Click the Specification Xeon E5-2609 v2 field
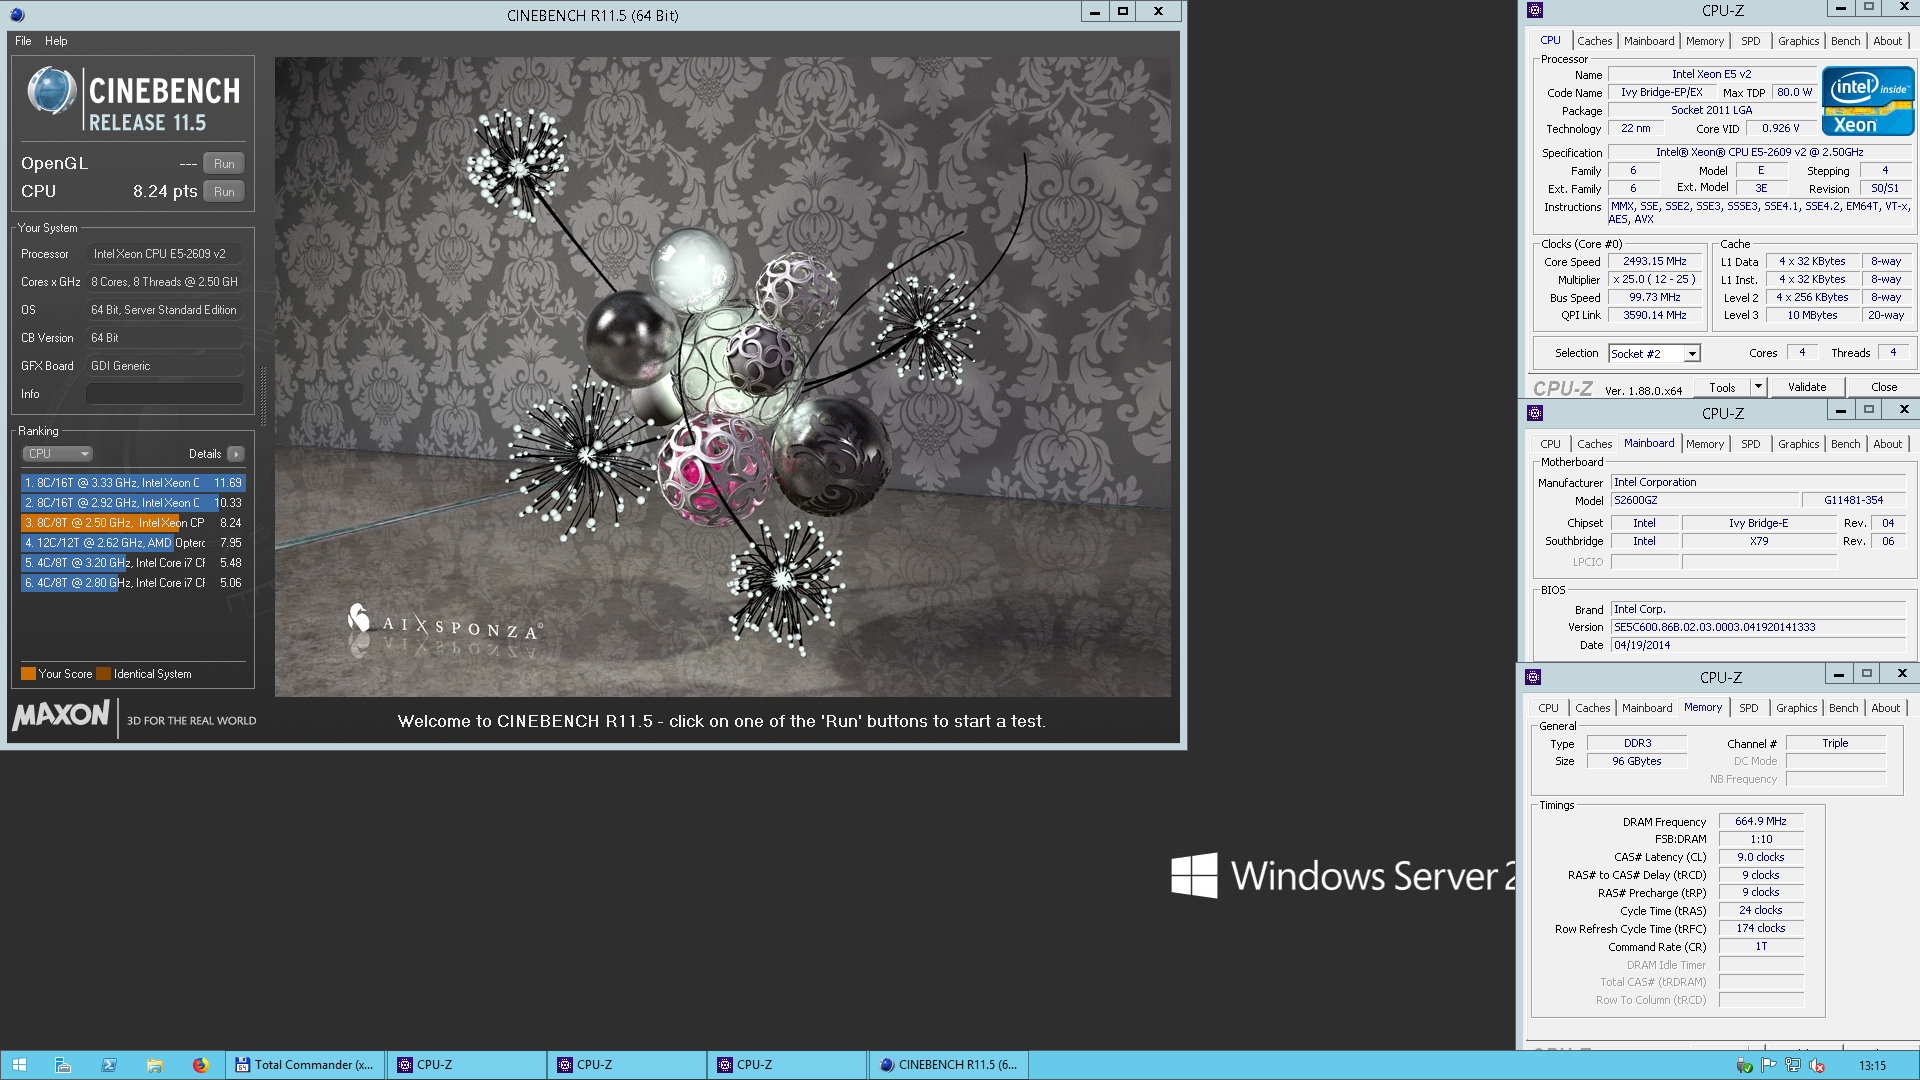Viewport: 1920px width, 1080px height. tap(1759, 153)
